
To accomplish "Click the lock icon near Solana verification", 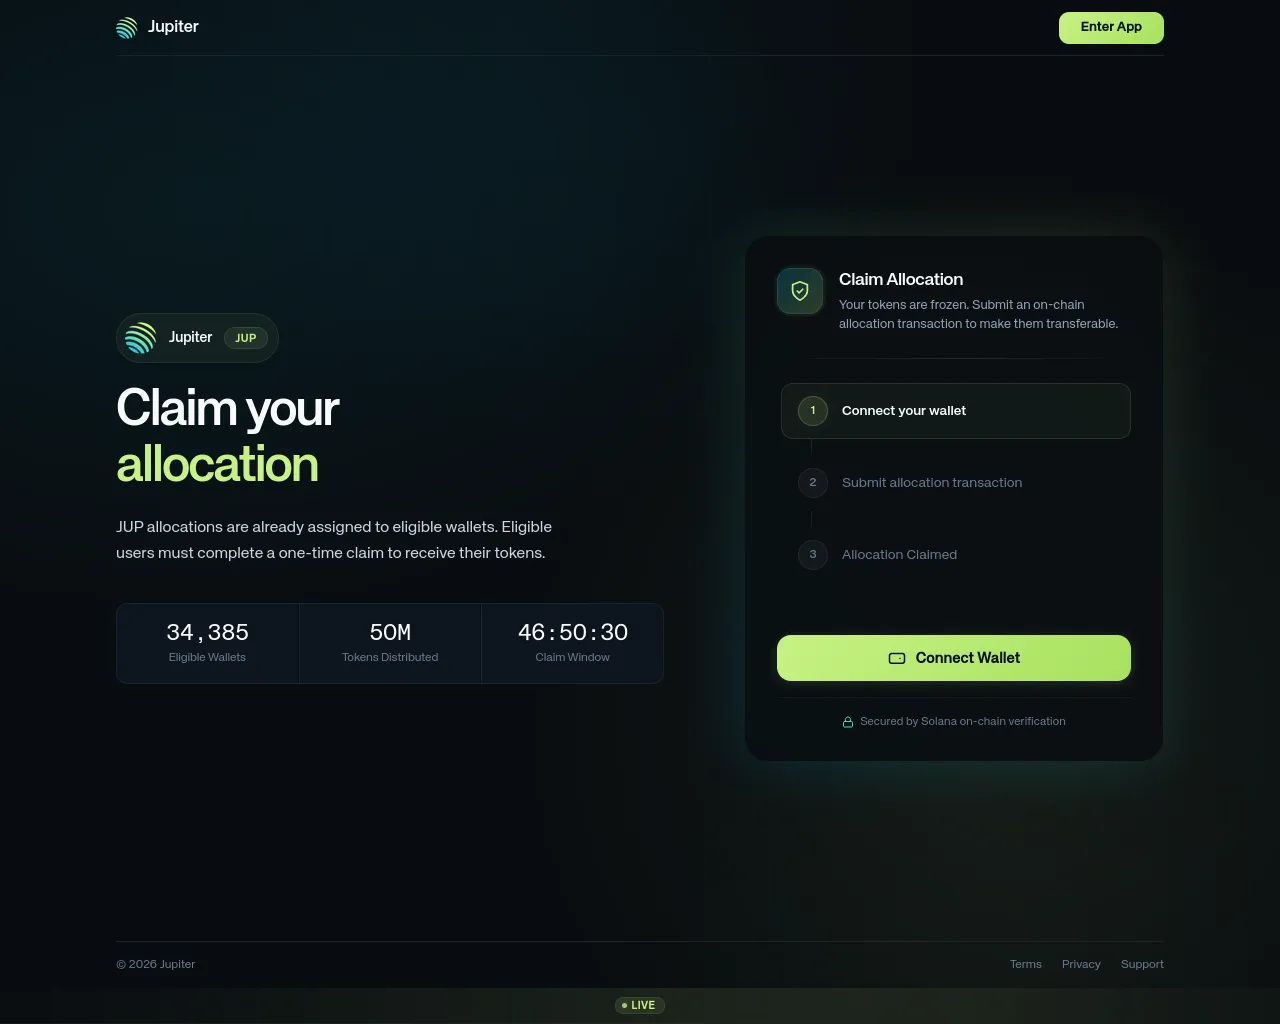I will (x=848, y=722).
